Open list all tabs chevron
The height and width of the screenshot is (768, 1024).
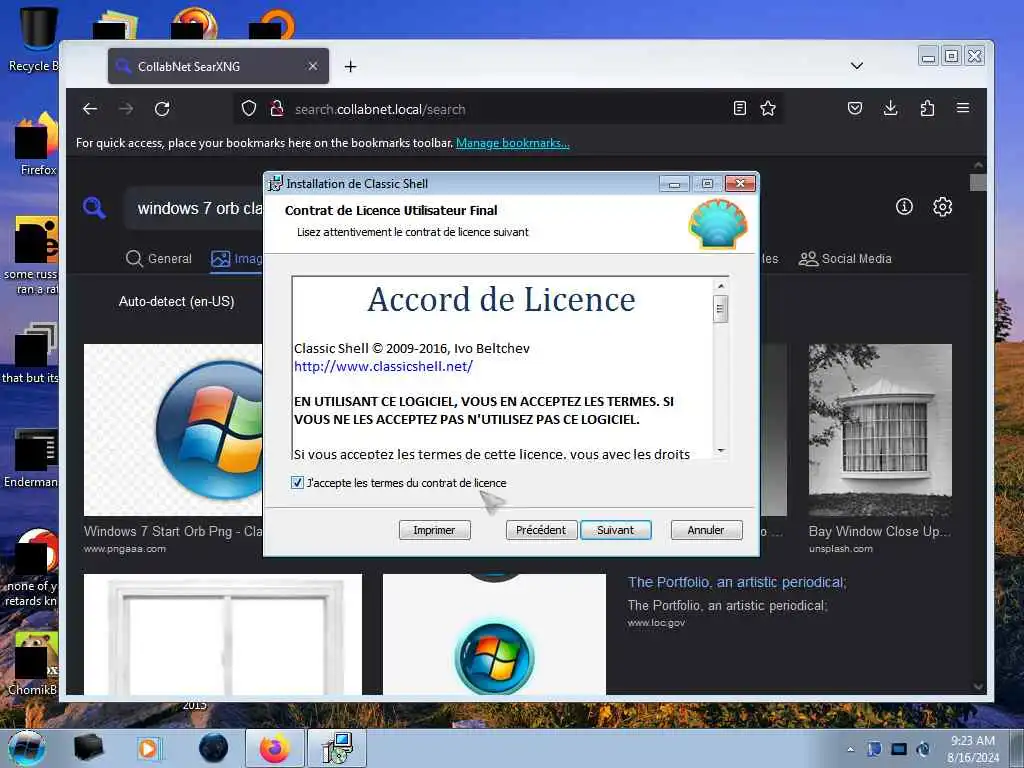pos(857,66)
